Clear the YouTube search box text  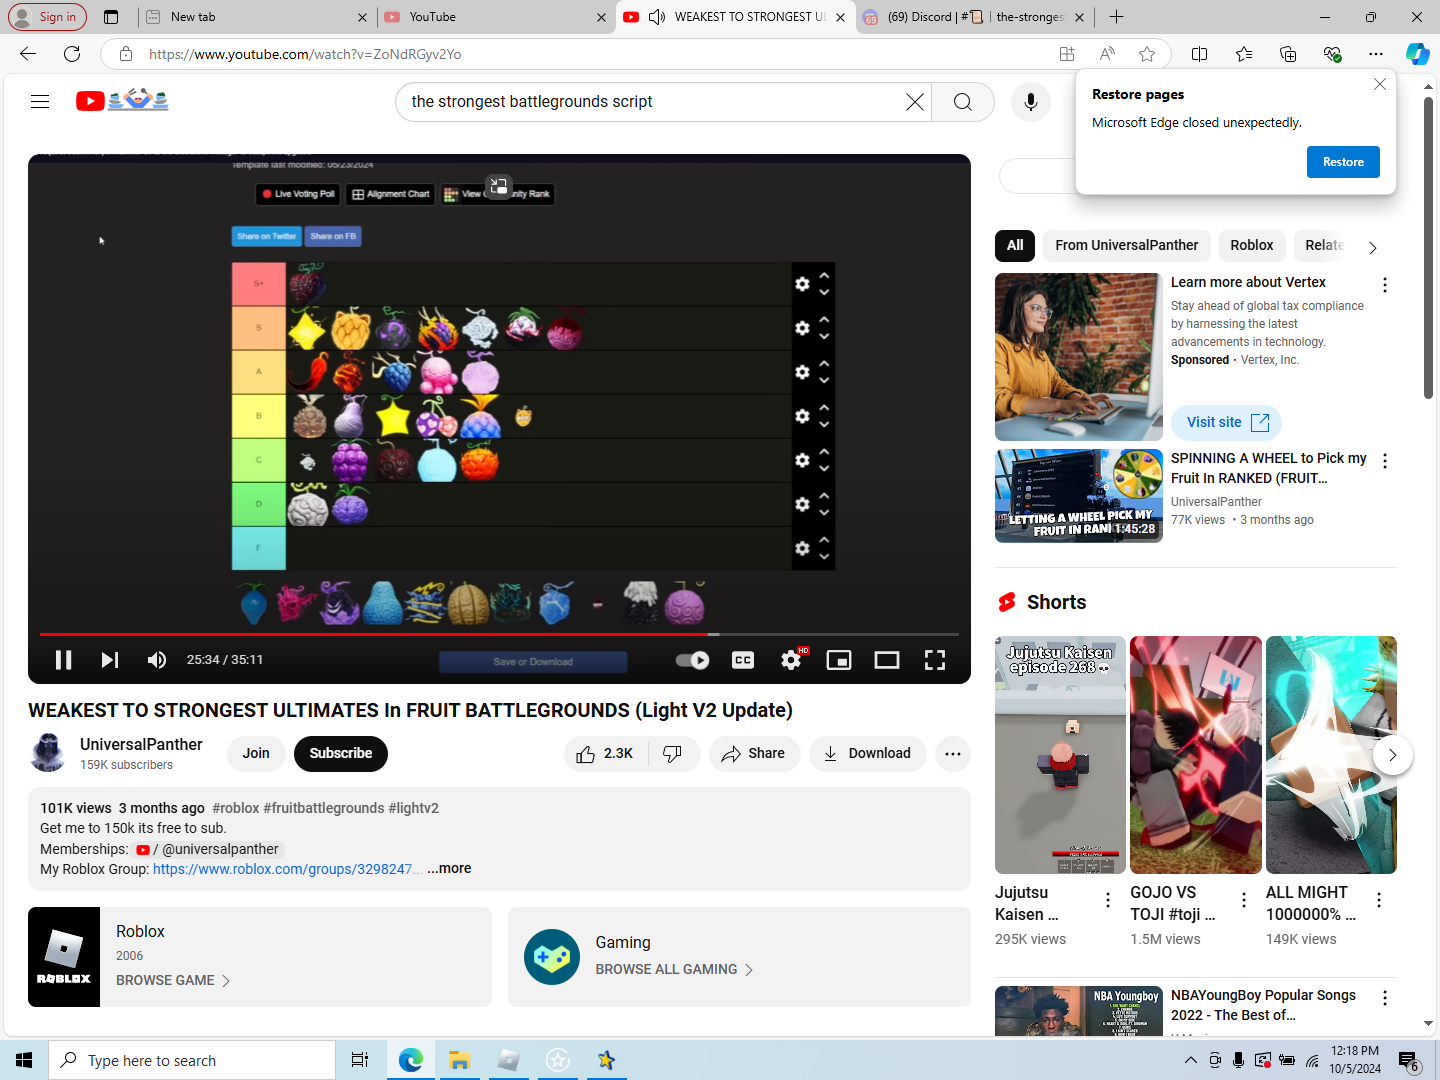[914, 102]
